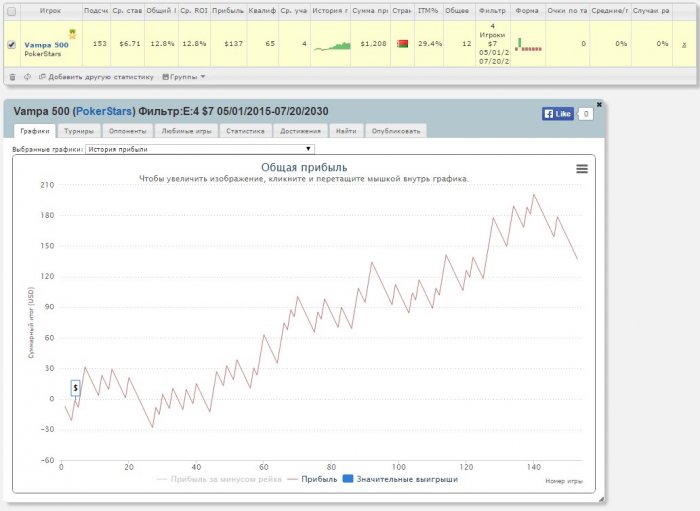Open the chart hamburger menu
This screenshot has height=511, width=700.
pos(582,169)
